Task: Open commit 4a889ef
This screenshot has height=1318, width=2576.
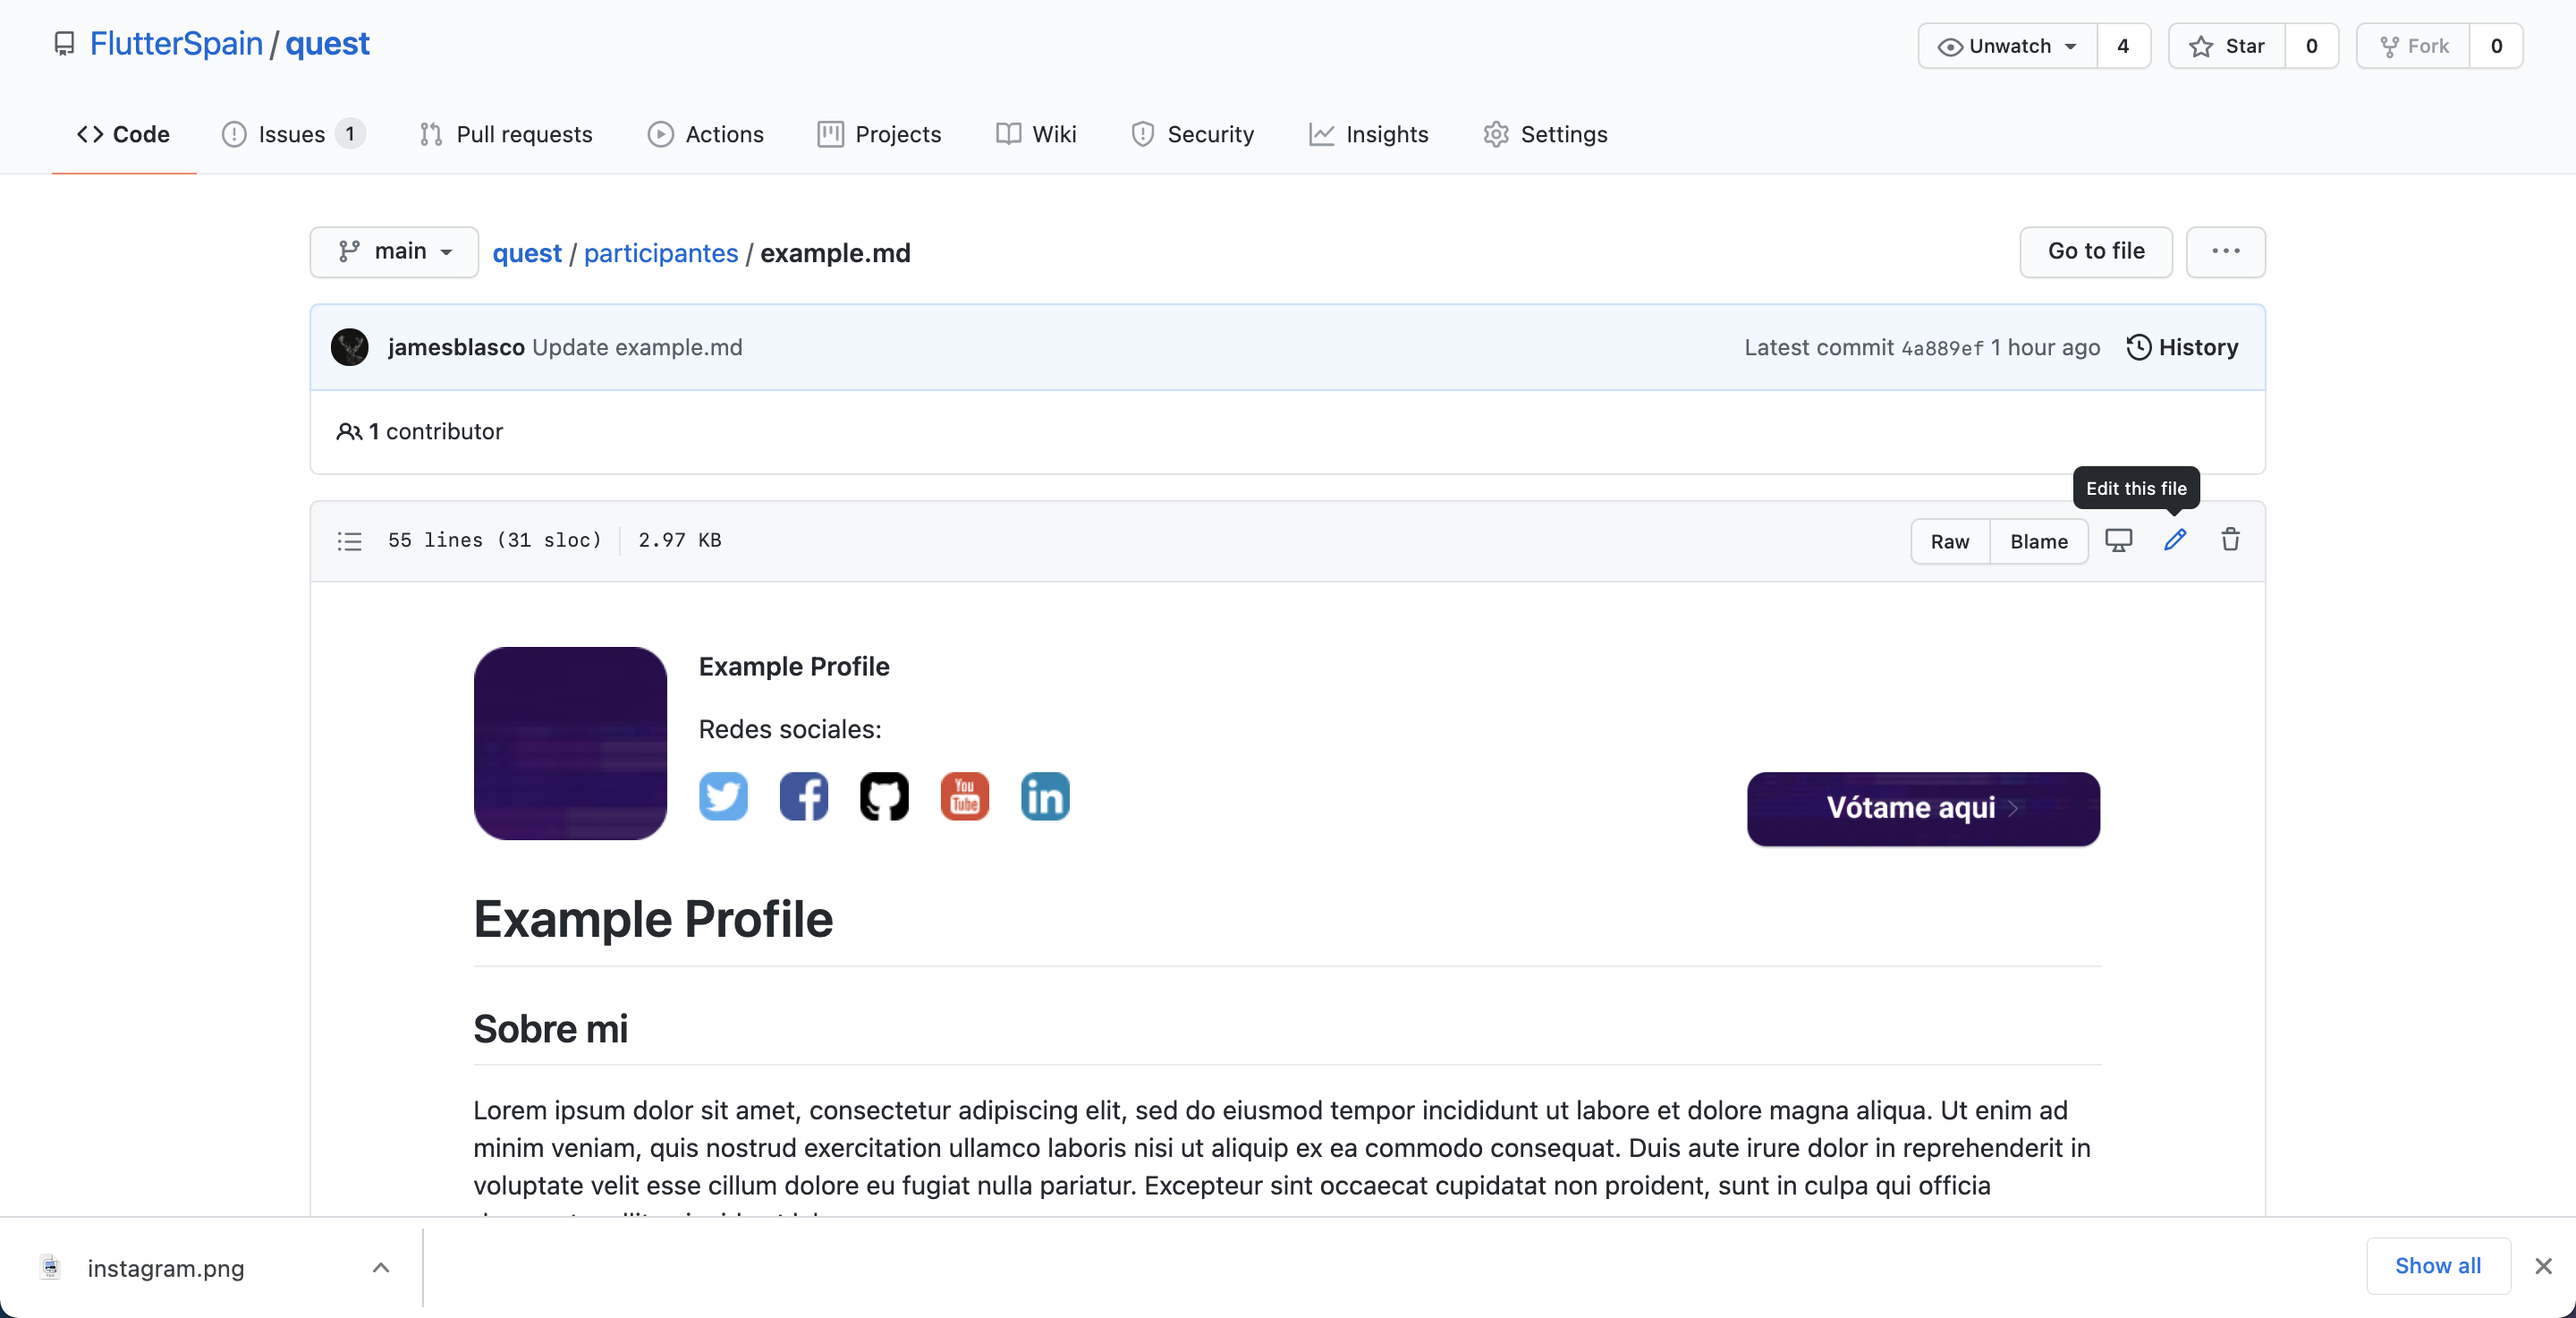Action: tap(1942, 348)
